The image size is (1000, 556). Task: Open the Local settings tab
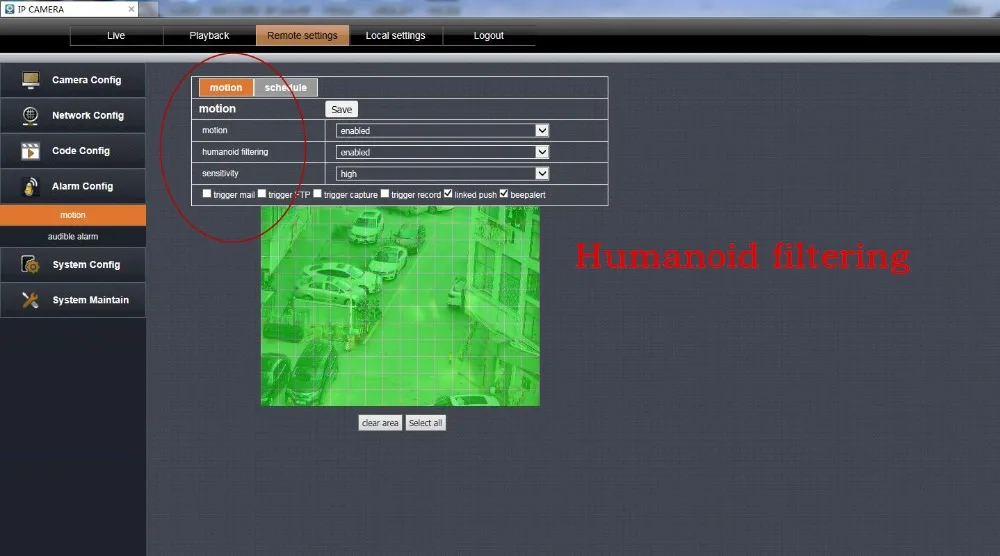[x=395, y=36]
